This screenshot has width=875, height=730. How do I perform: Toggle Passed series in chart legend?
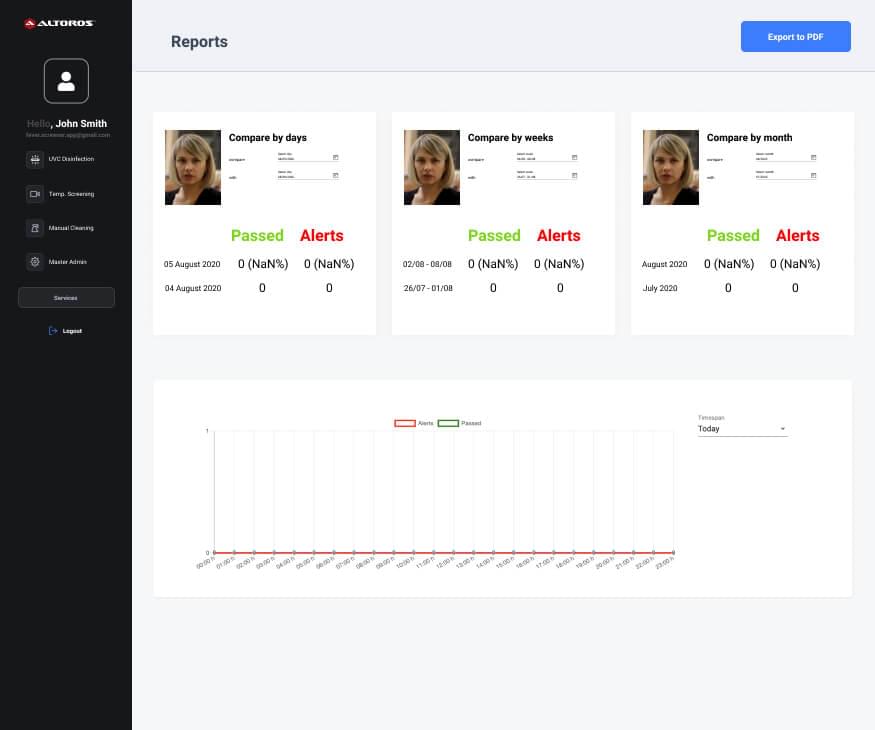coord(448,423)
